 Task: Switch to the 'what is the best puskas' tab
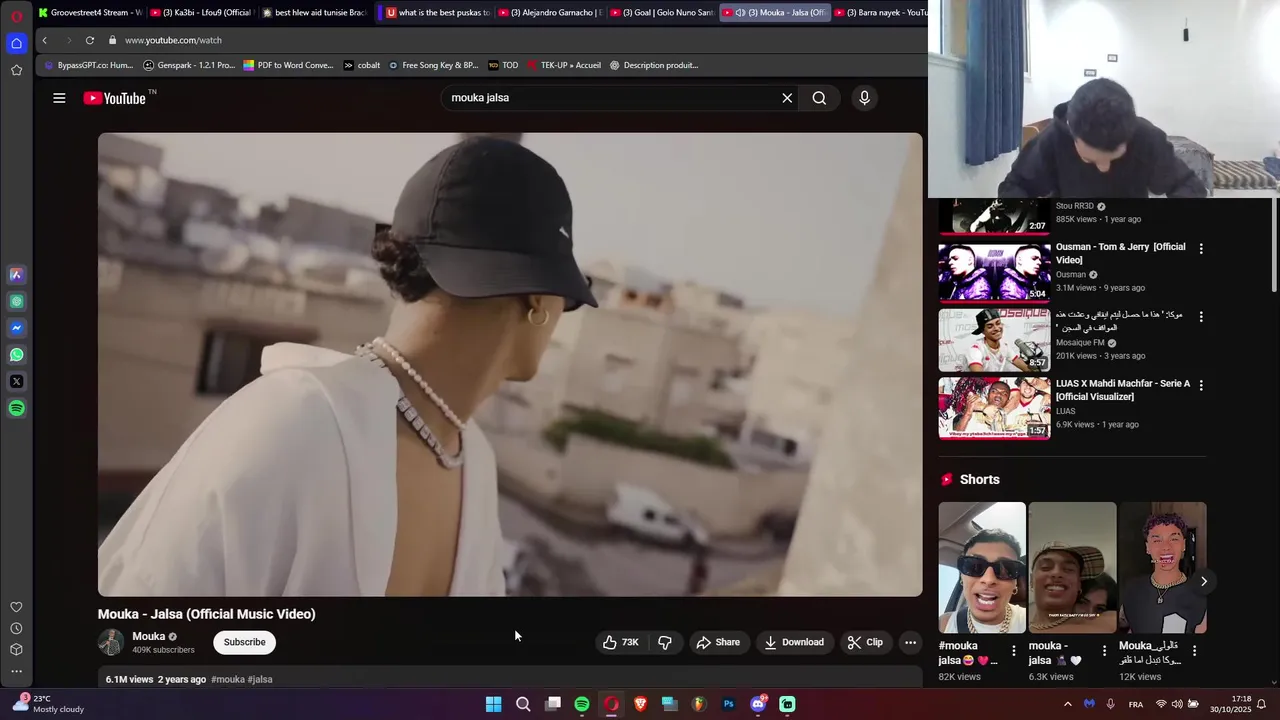[x=438, y=12]
